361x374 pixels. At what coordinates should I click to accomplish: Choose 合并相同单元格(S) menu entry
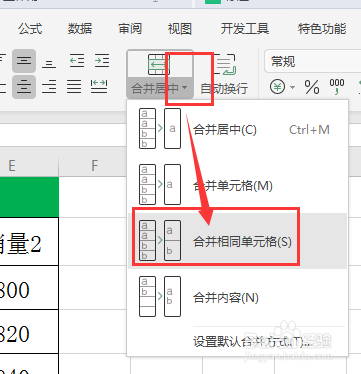[237, 241]
